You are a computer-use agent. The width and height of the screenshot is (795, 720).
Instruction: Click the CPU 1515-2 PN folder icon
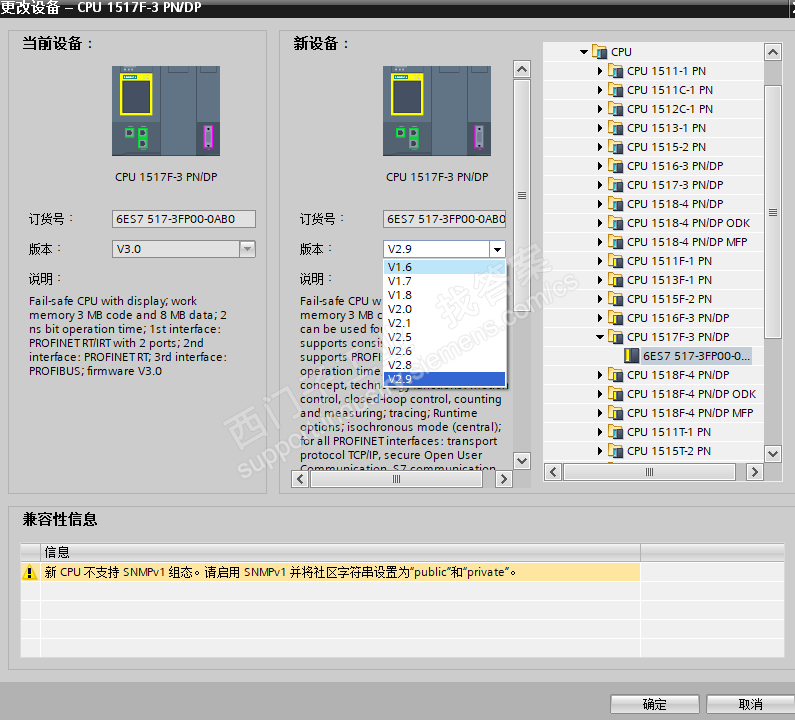[x=615, y=147]
